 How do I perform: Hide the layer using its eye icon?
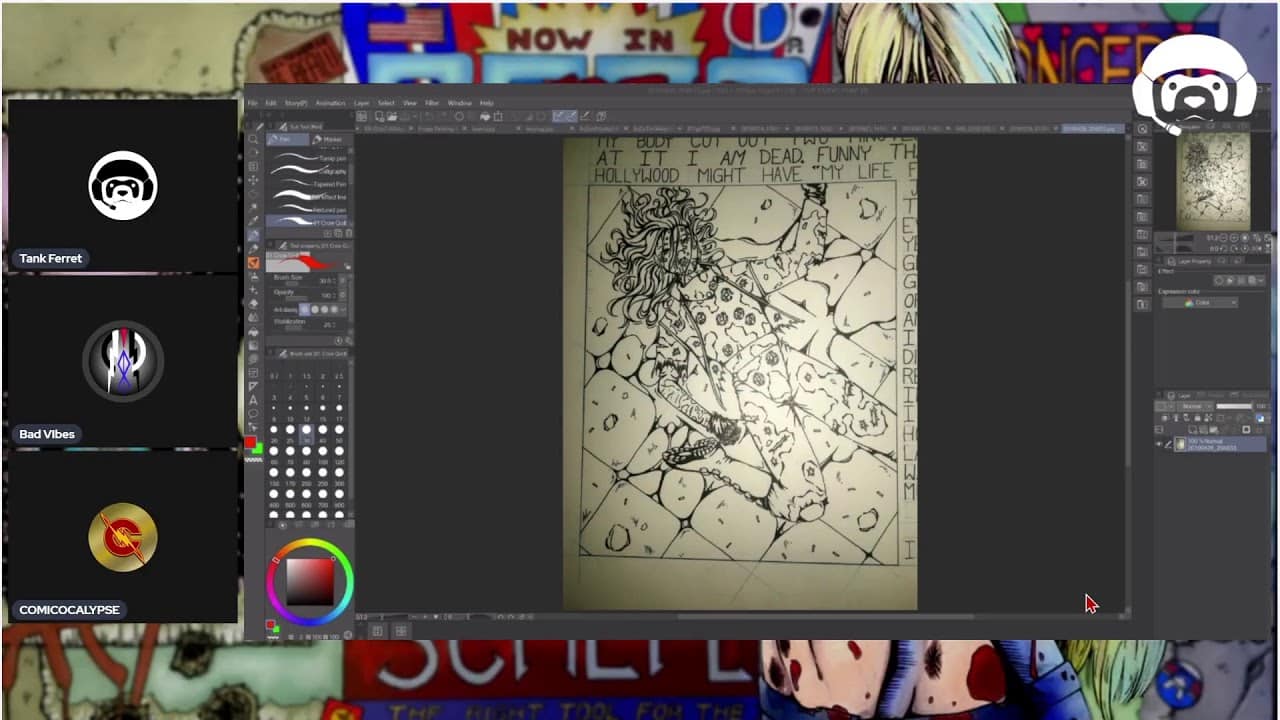(1159, 444)
